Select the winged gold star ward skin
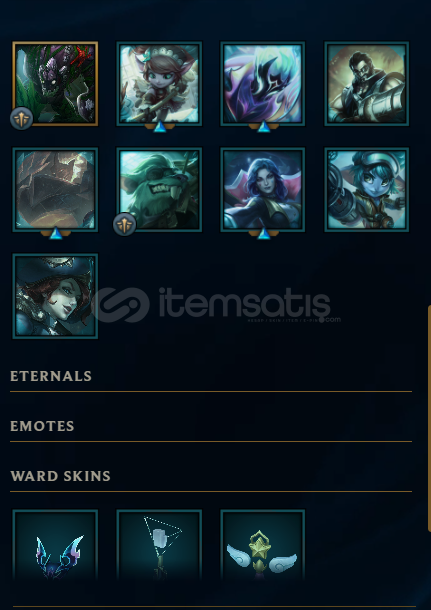Image resolution: width=431 pixels, height=610 pixels. pyautogui.click(x=263, y=545)
